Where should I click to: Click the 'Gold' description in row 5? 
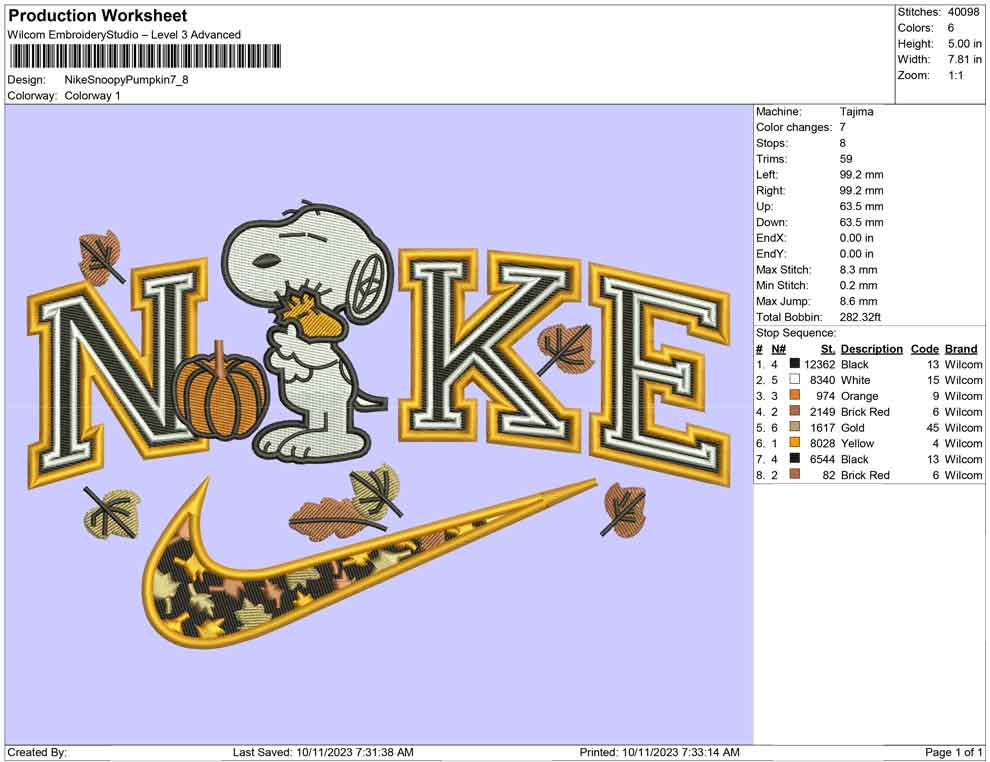(x=853, y=427)
